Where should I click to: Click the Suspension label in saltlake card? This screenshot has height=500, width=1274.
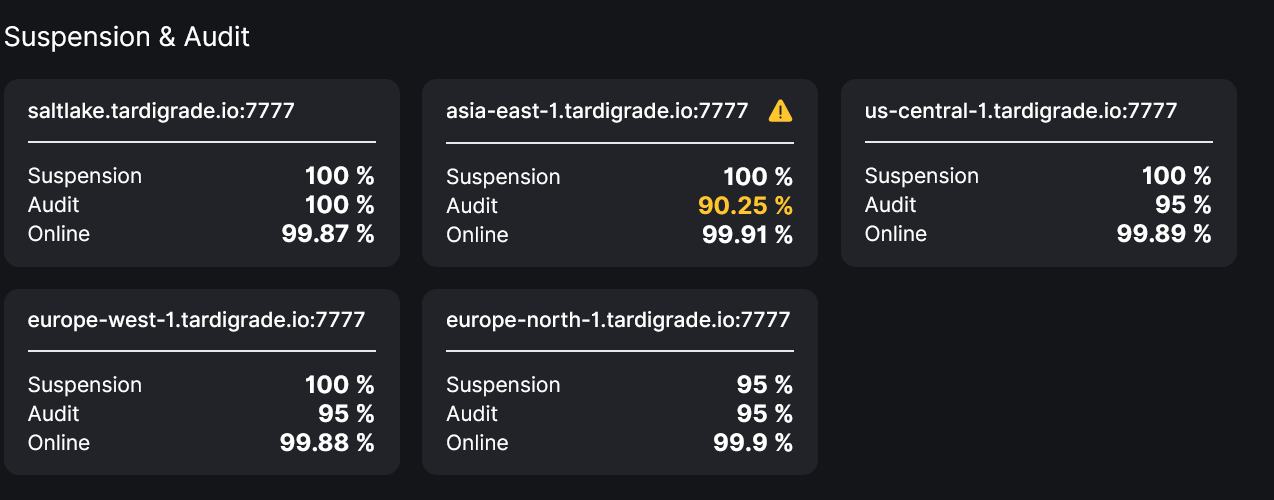[85, 176]
